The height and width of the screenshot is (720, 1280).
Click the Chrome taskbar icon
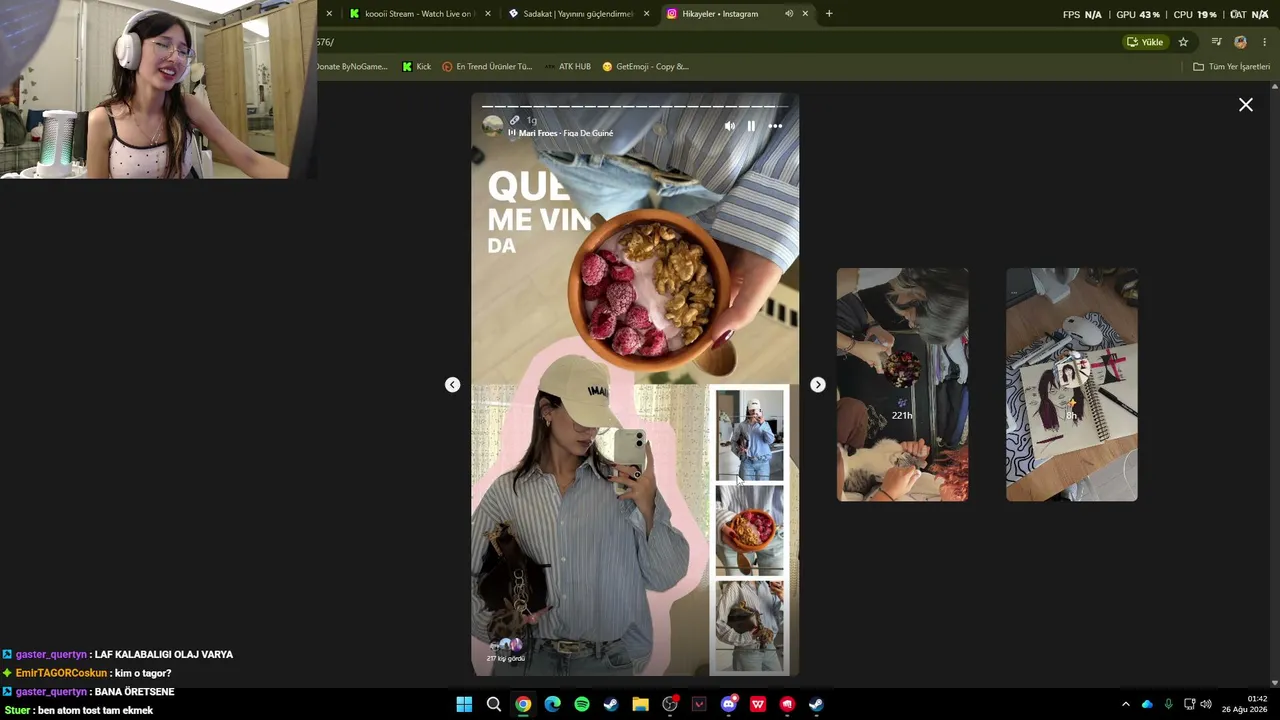(523, 704)
